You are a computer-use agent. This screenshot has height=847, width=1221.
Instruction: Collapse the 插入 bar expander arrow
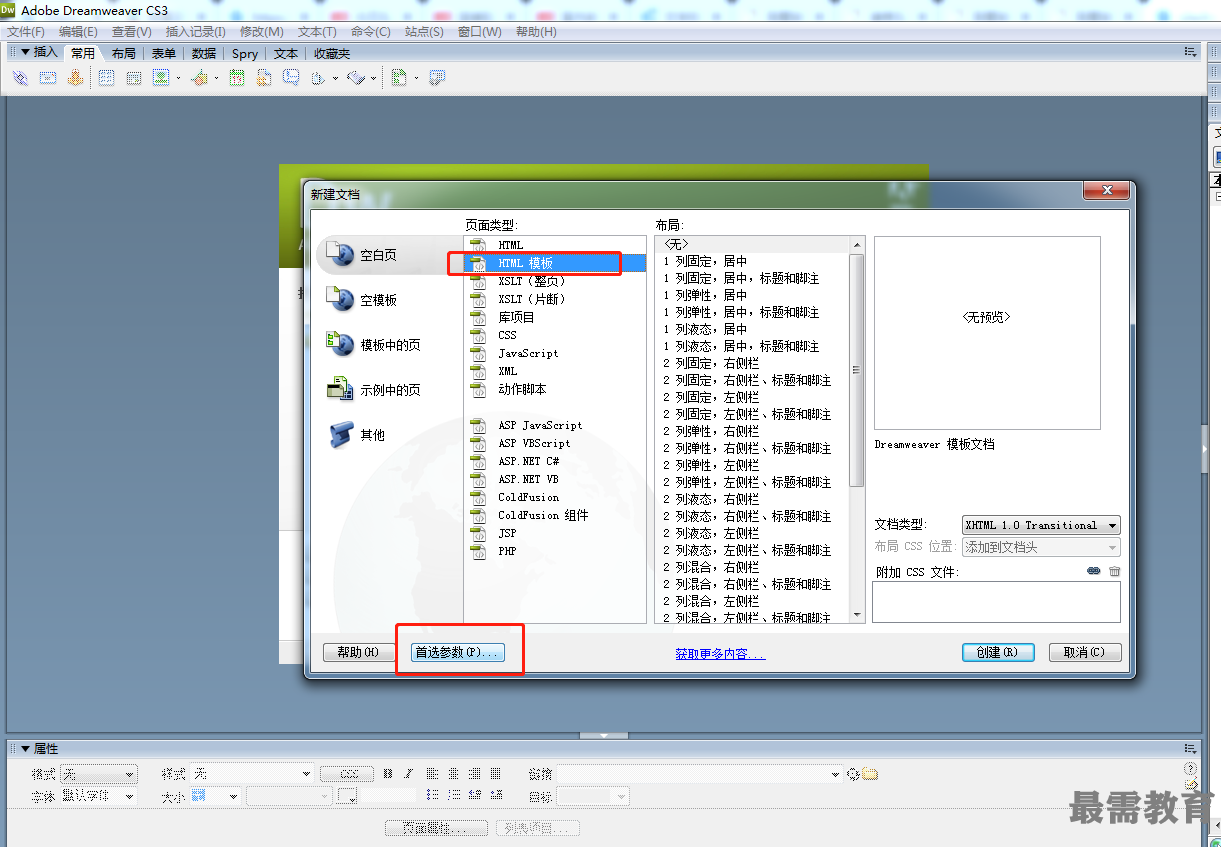(26, 52)
